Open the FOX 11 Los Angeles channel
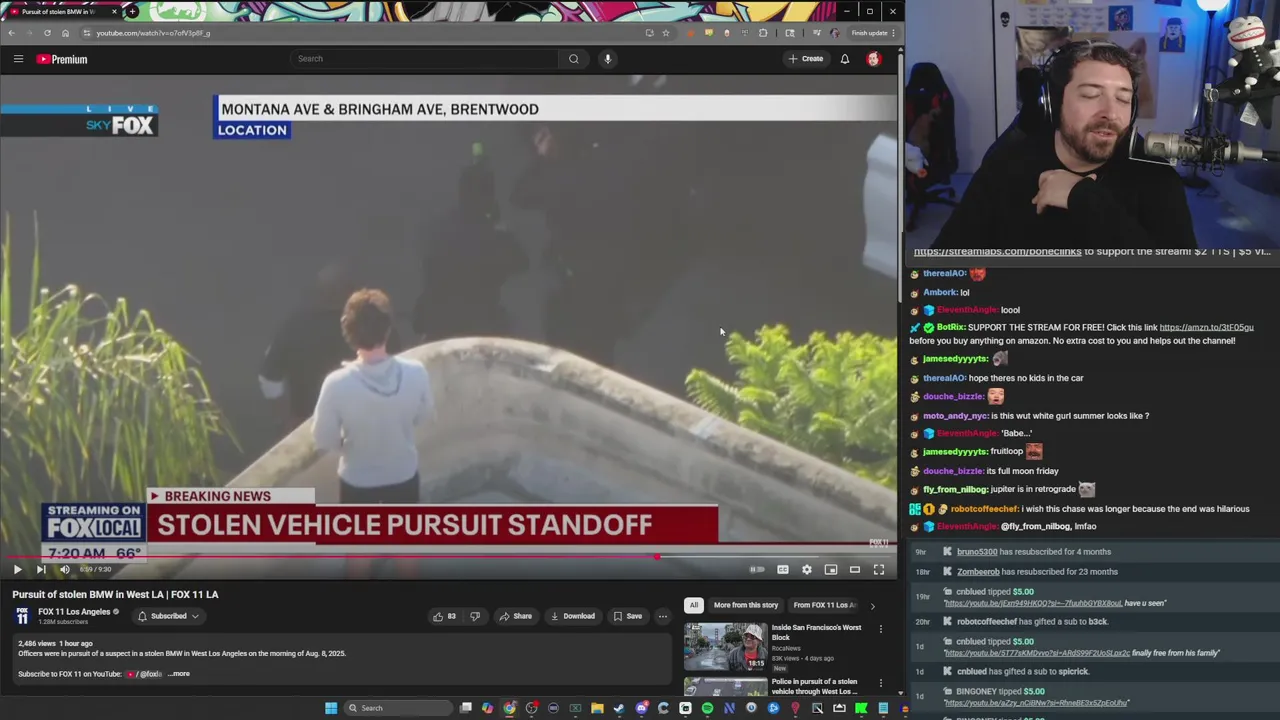The width and height of the screenshot is (1280, 720). click(x=74, y=612)
